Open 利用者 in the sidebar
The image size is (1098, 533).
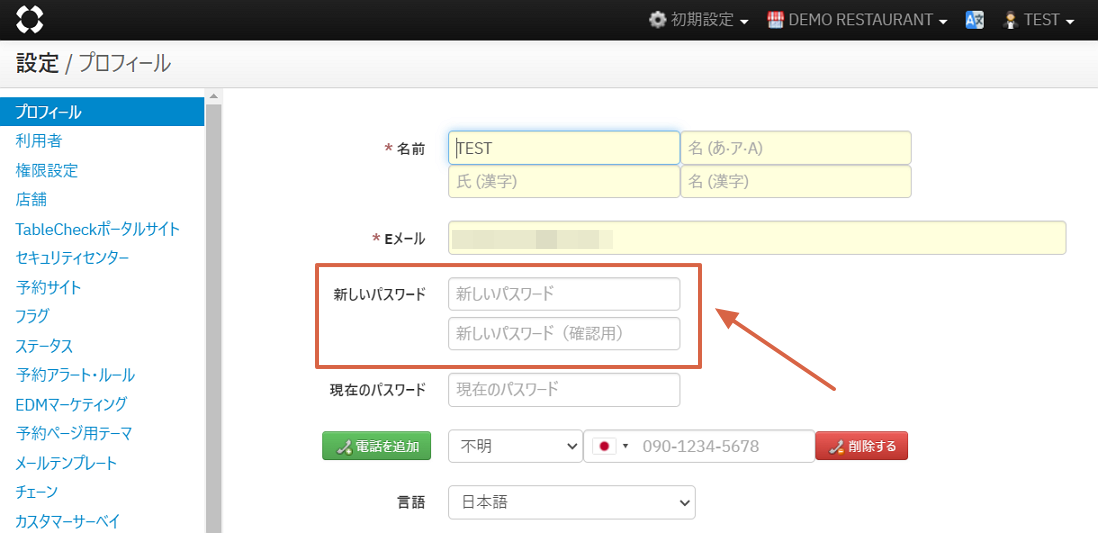click(38, 141)
